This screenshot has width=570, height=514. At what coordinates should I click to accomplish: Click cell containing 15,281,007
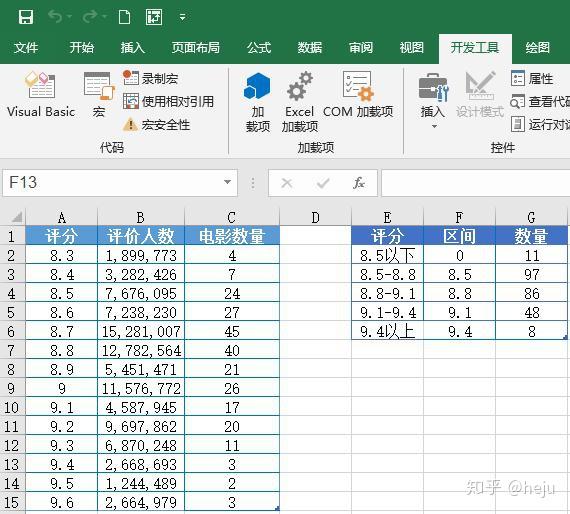click(x=141, y=331)
